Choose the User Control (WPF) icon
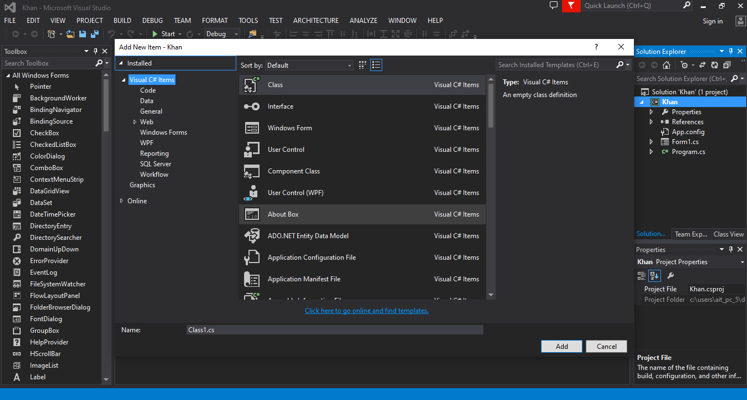This screenshot has width=747, height=400. tap(252, 192)
